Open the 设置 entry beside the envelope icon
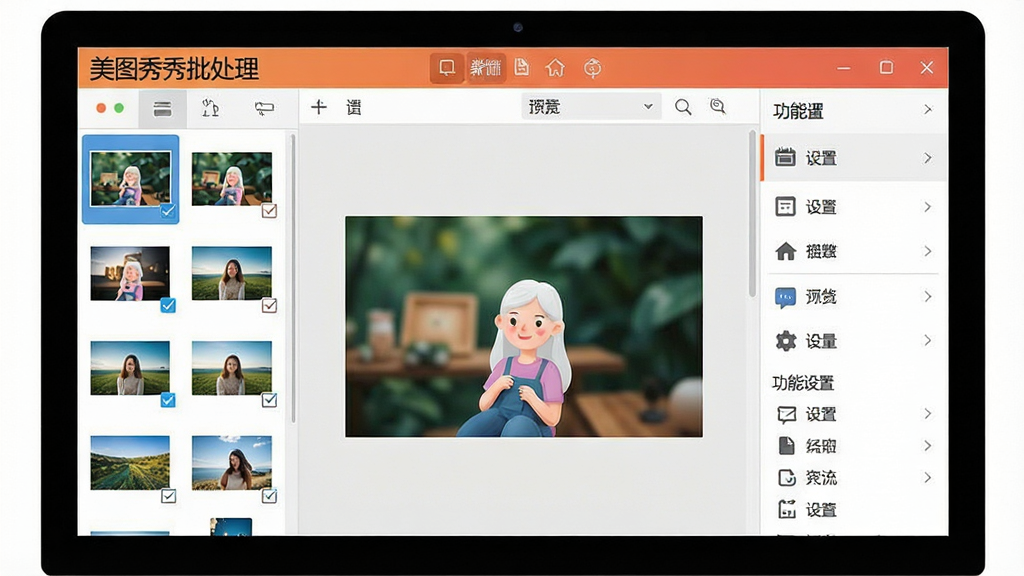The height and width of the screenshot is (576, 1024). [x=822, y=414]
